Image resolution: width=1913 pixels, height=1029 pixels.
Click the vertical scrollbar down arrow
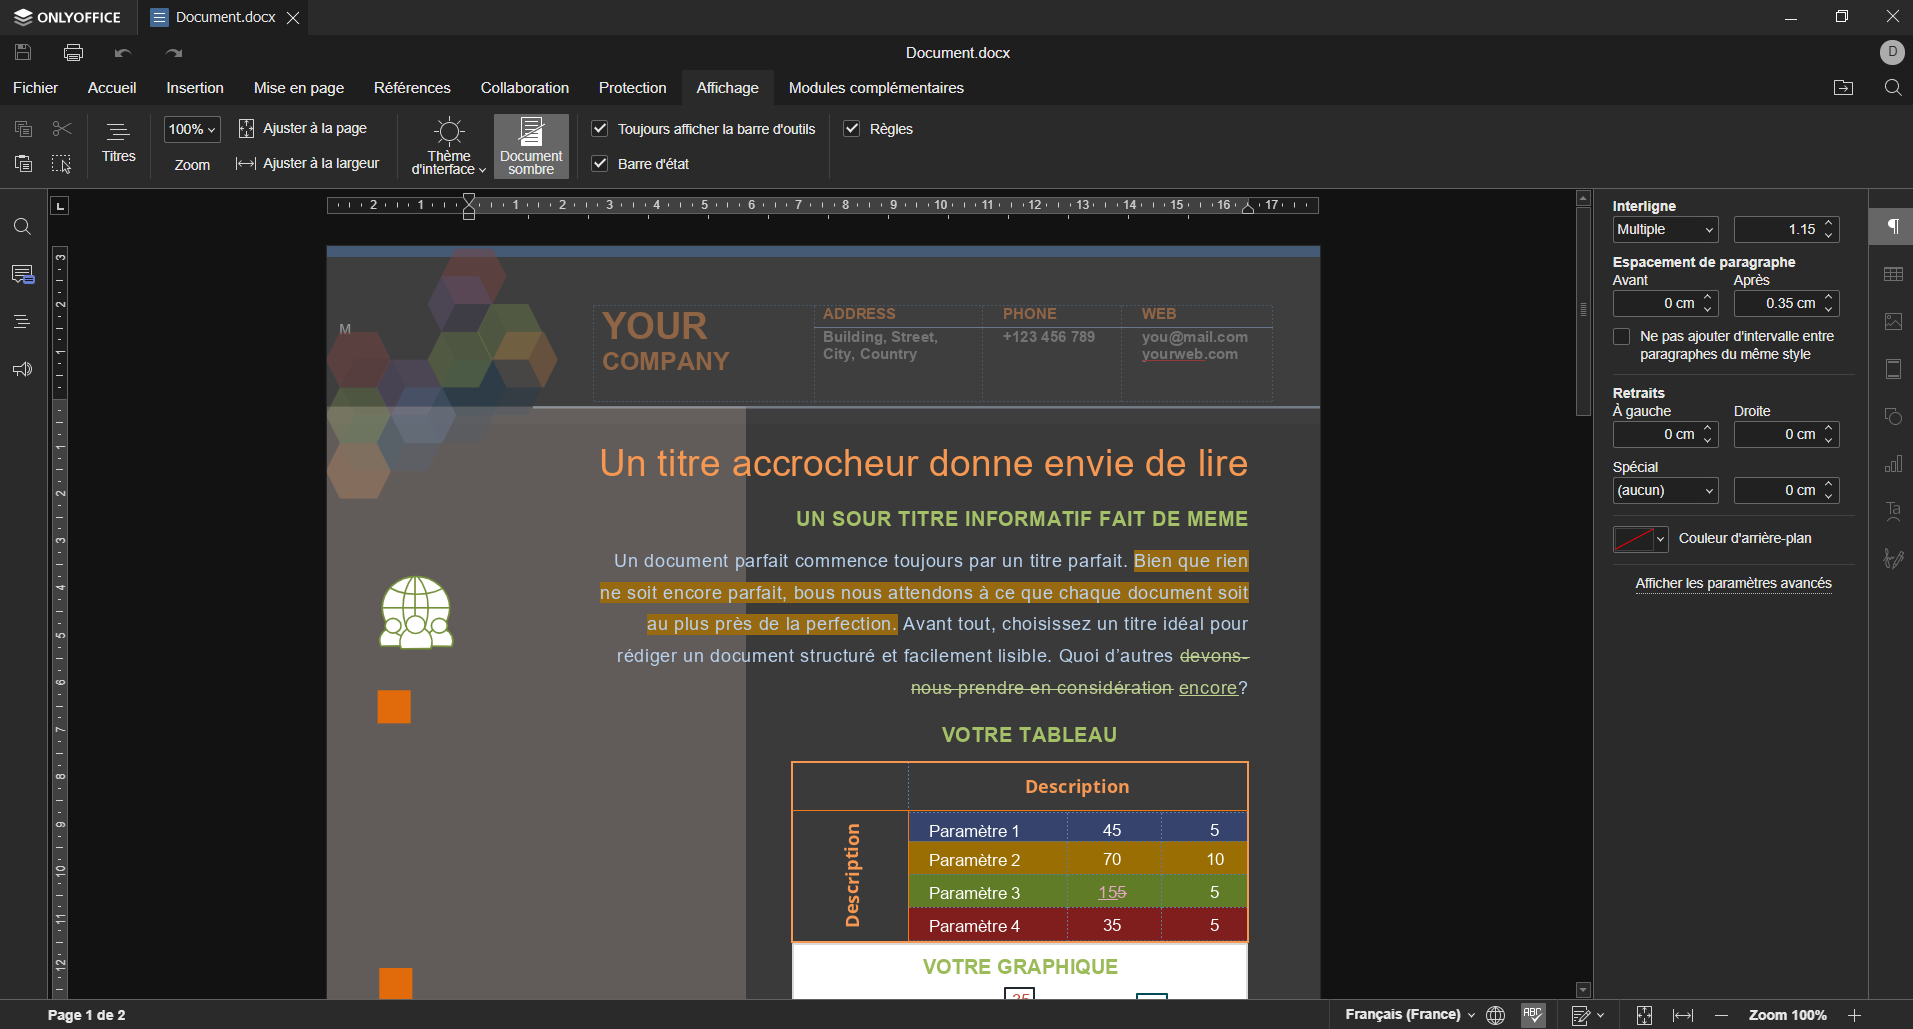click(1583, 990)
